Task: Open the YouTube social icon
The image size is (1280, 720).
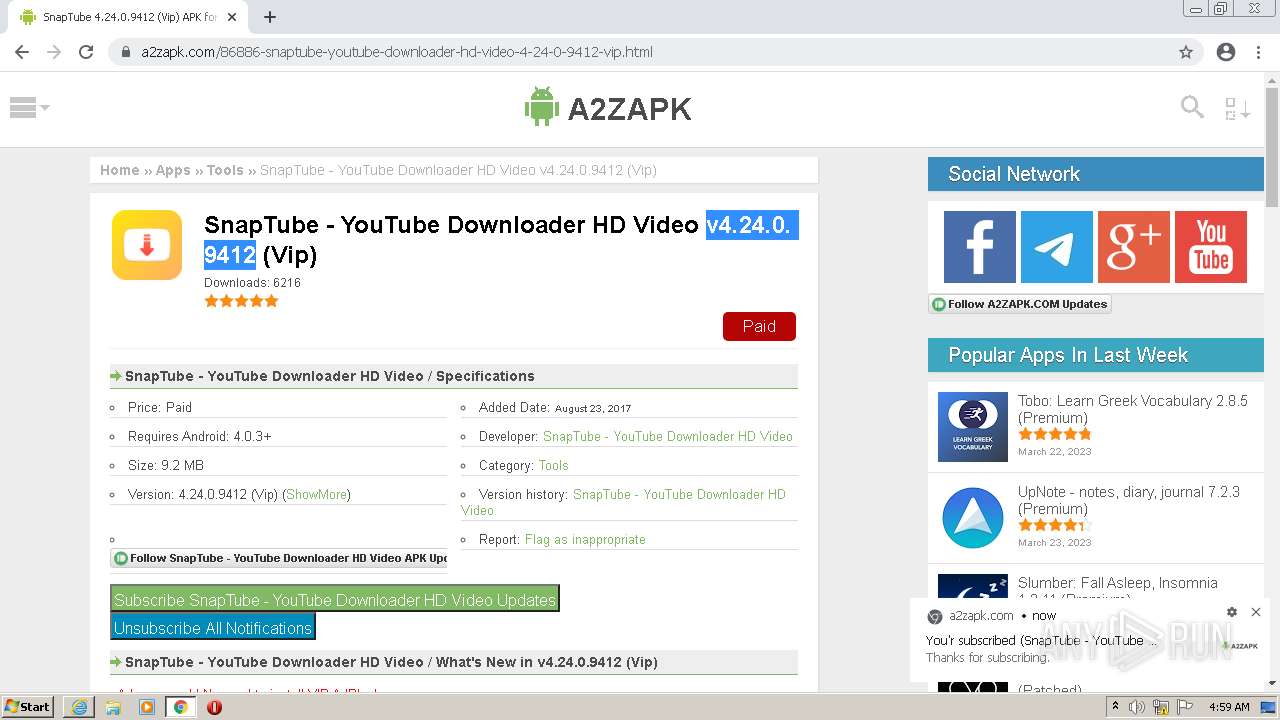Action: click(1211, 247)
